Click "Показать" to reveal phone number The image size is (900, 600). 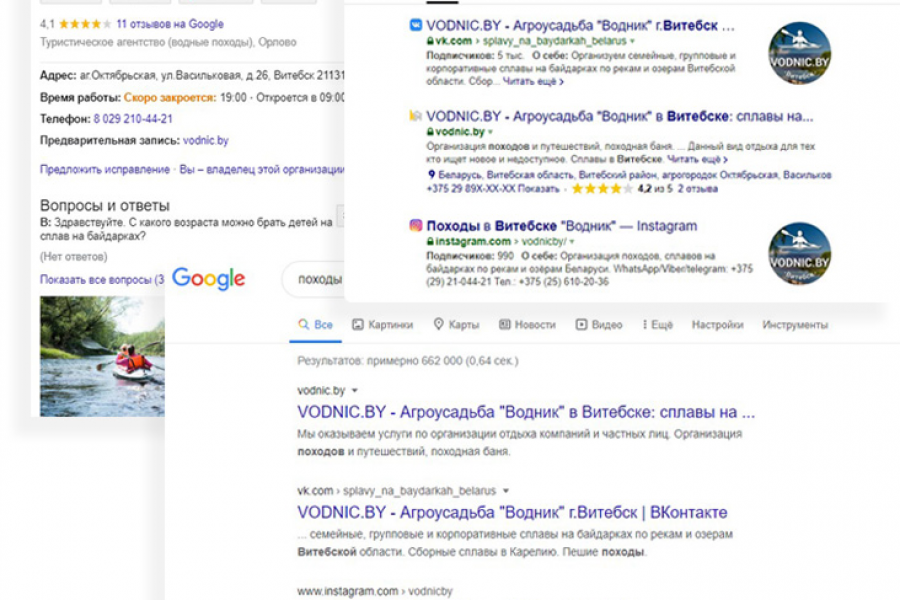pyautogui.click(x=538, y=189)
